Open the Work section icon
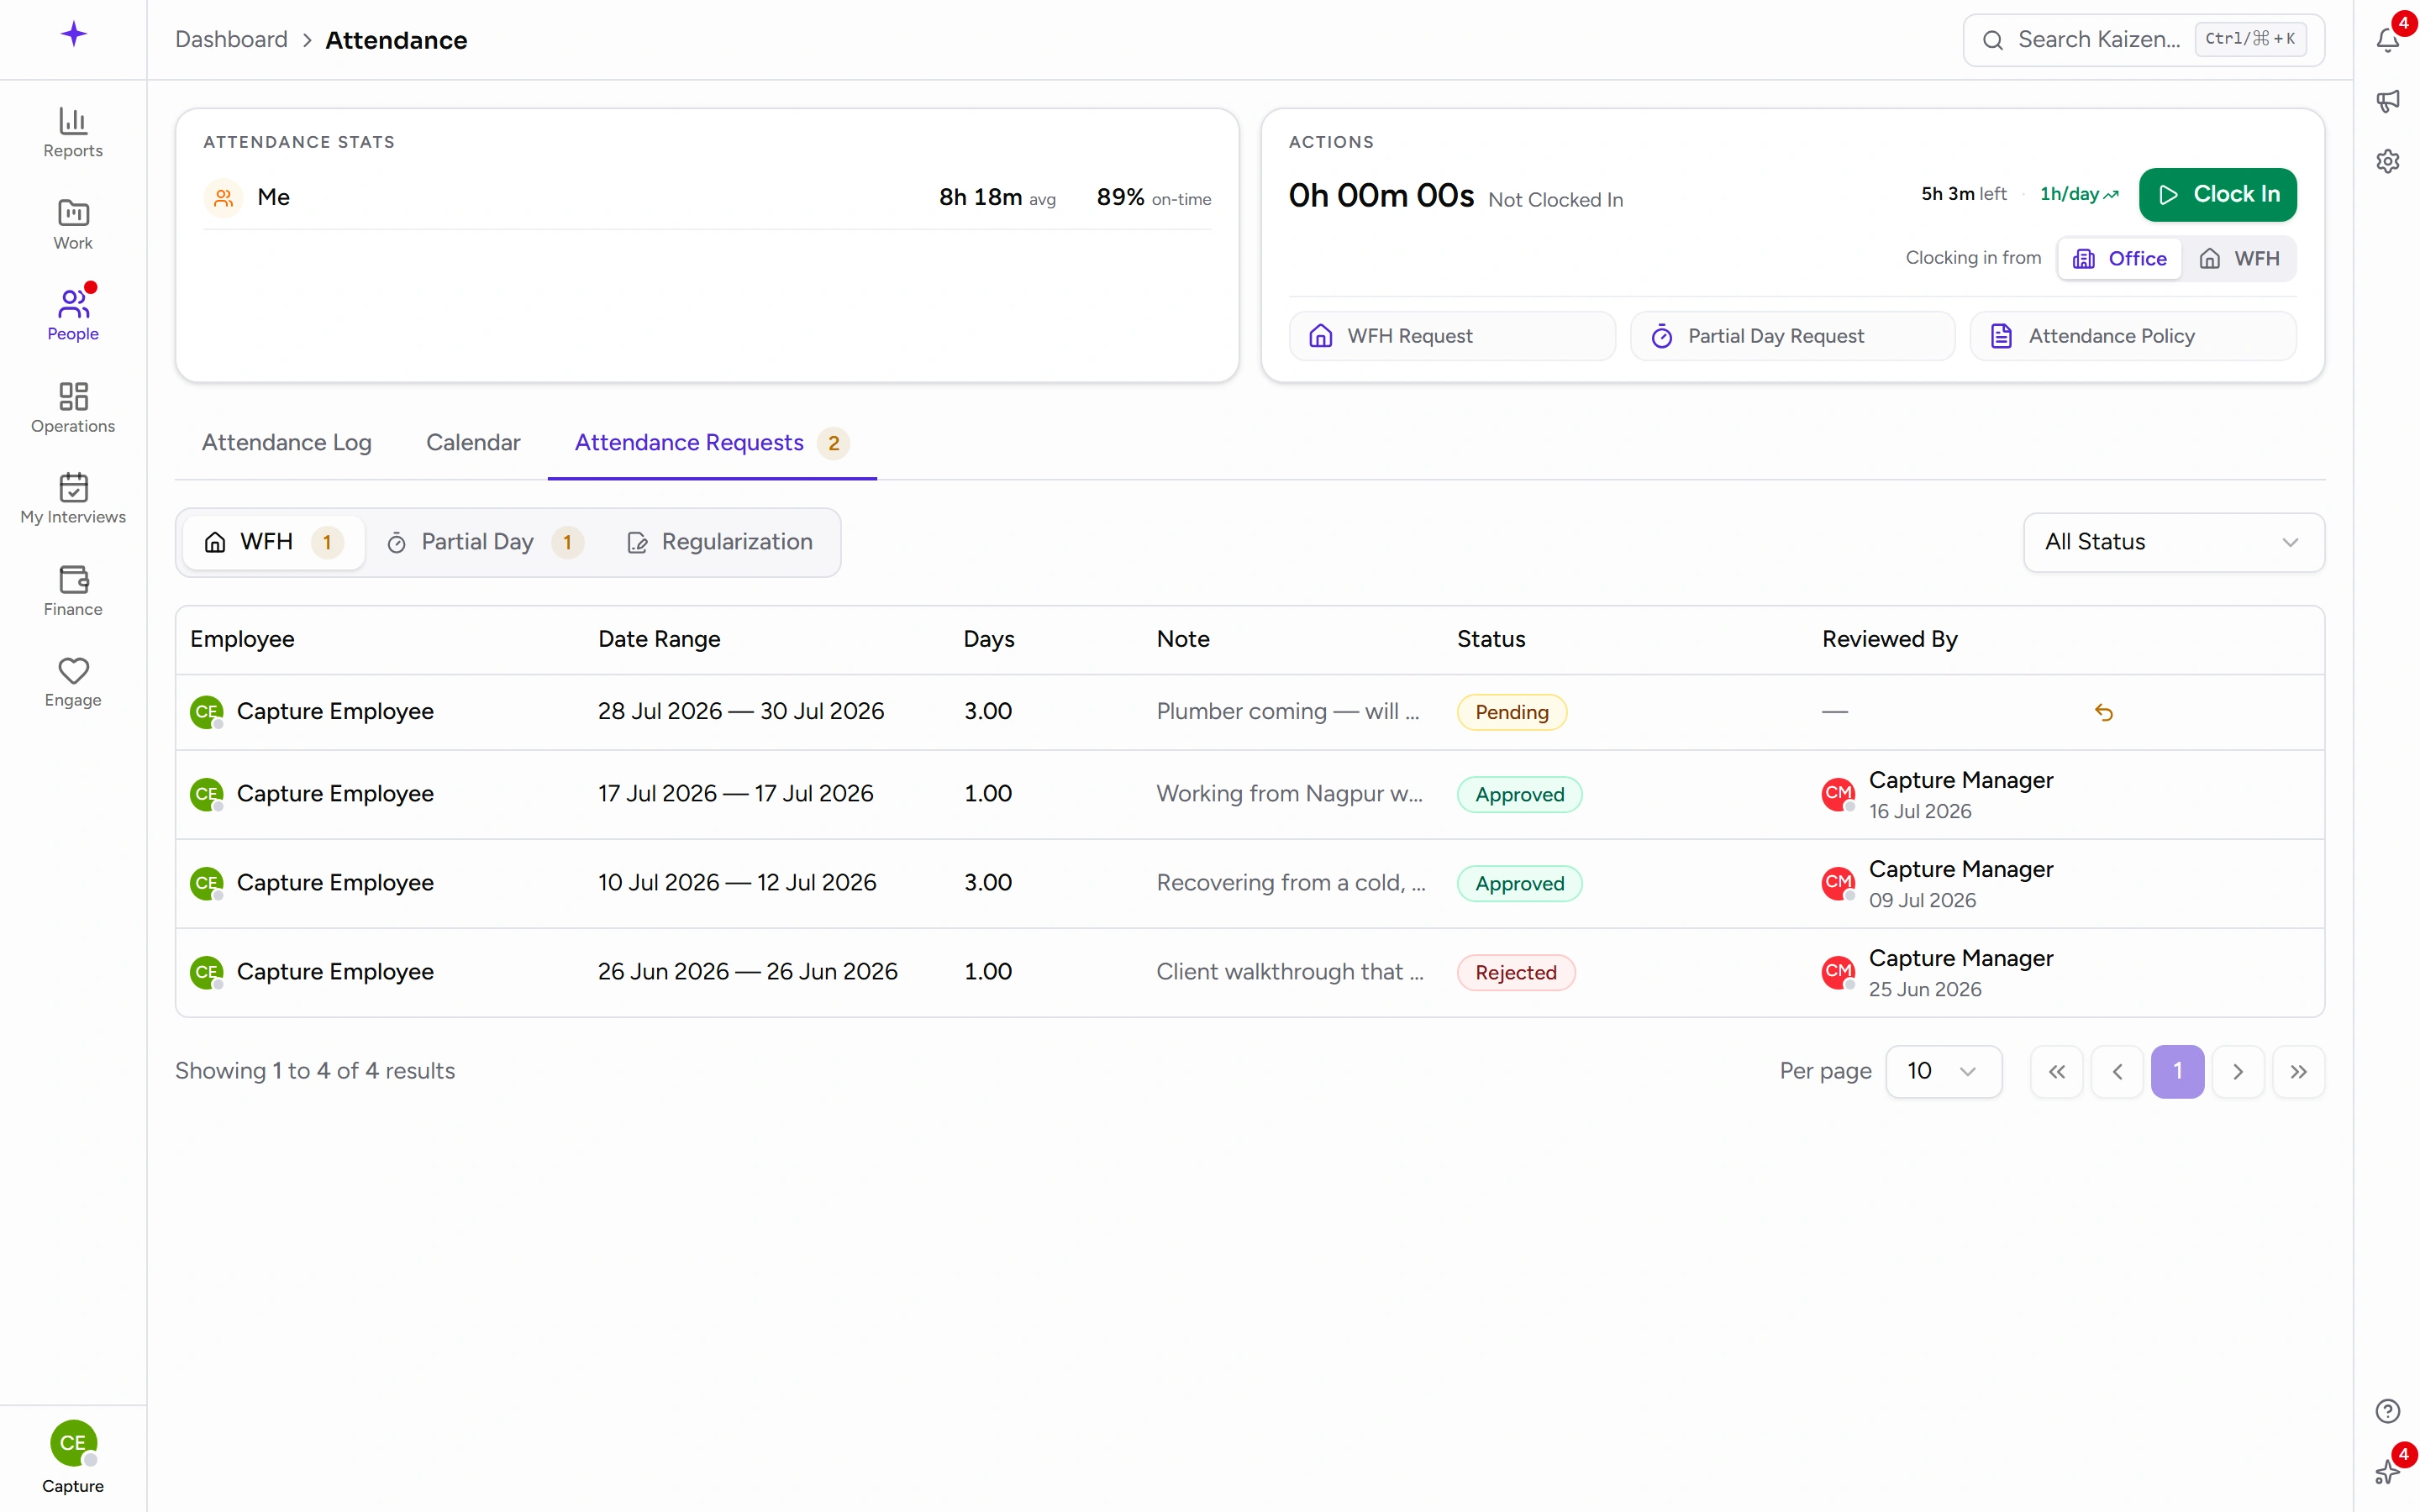 pyautogui.click(x=73, y=213)
